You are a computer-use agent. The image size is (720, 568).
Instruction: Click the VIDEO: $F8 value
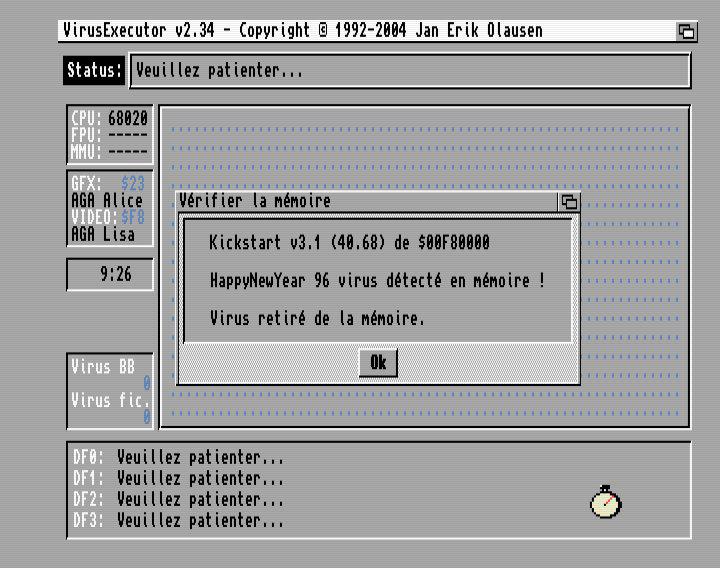(x=133, y=217)
